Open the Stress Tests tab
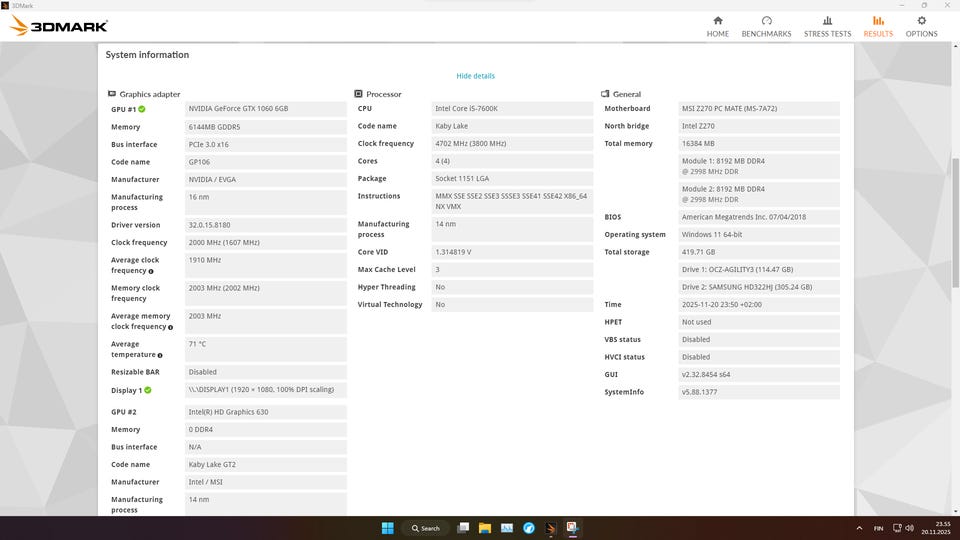Viewport: 960px width, 540px height. (x=827, y=27)
